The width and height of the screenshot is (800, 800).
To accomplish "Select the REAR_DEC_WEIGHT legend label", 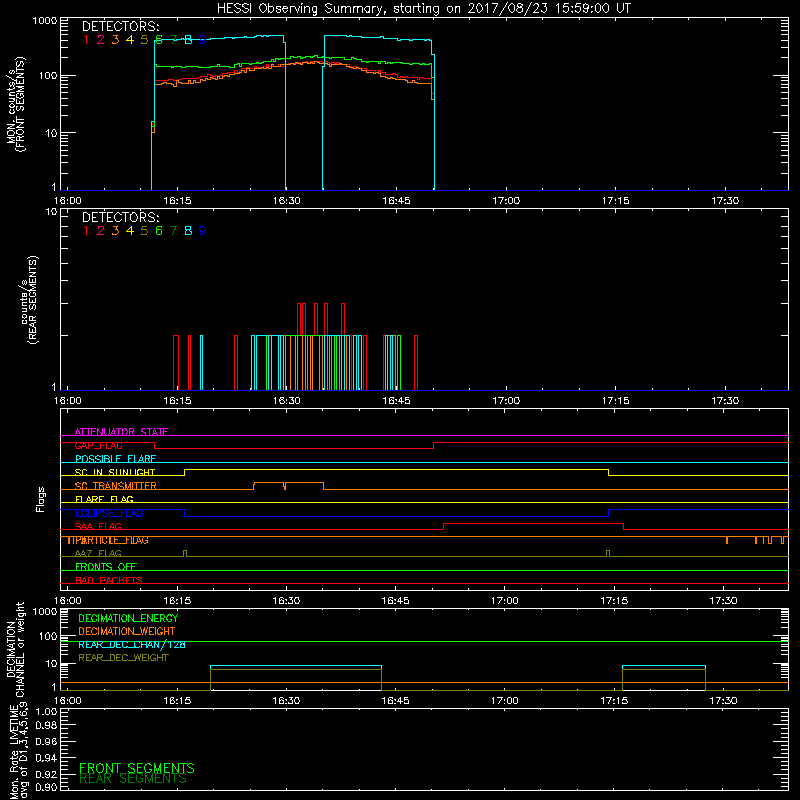I will coord(123,658).
